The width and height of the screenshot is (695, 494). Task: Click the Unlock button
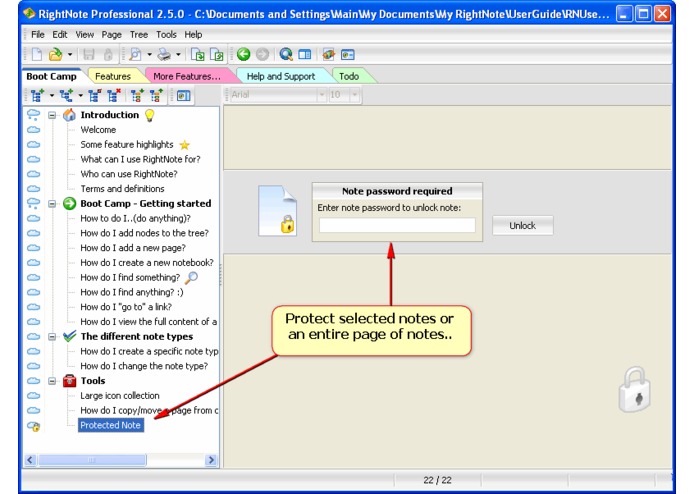tap(523, 226)
